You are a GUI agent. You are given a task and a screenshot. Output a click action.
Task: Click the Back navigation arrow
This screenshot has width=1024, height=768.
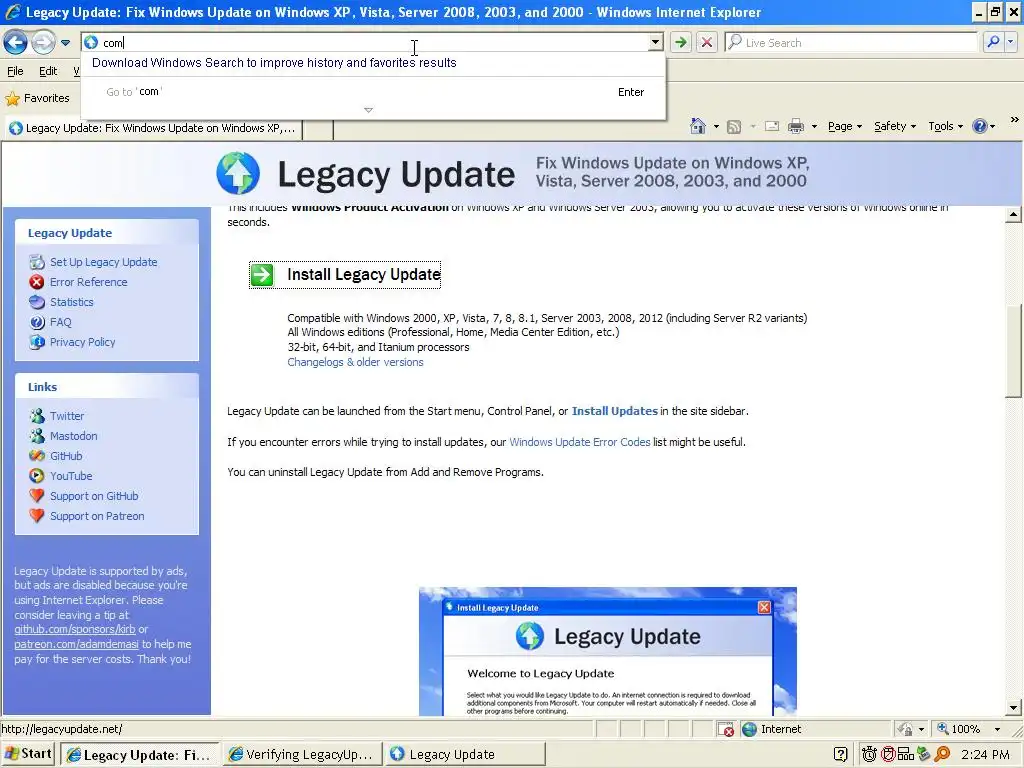pos(16,43)
